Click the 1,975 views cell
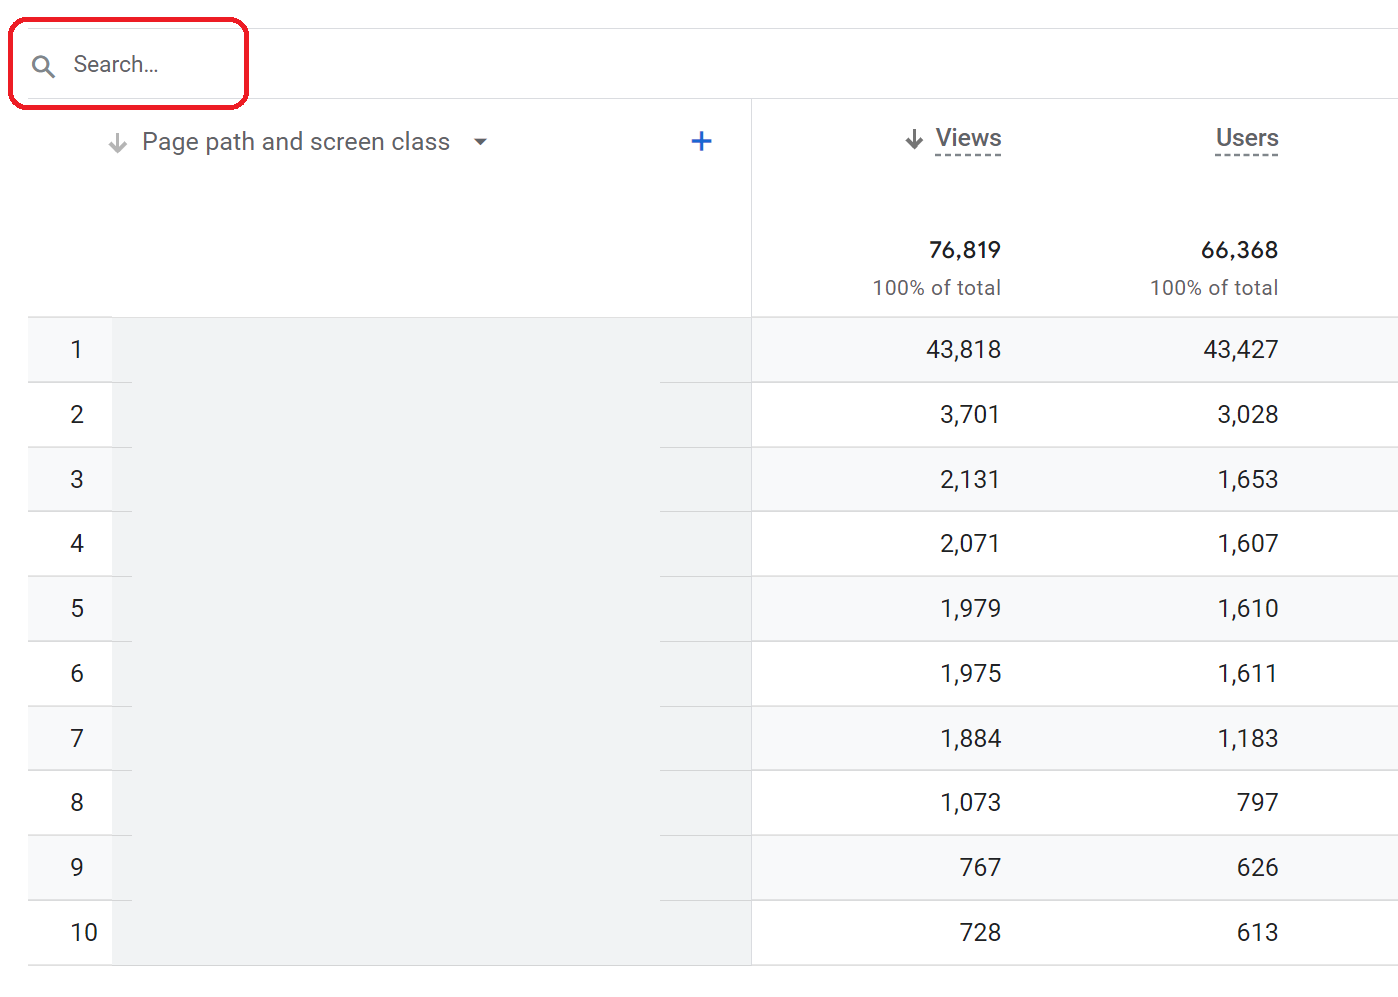1398x997 pixels. [970, 674]
